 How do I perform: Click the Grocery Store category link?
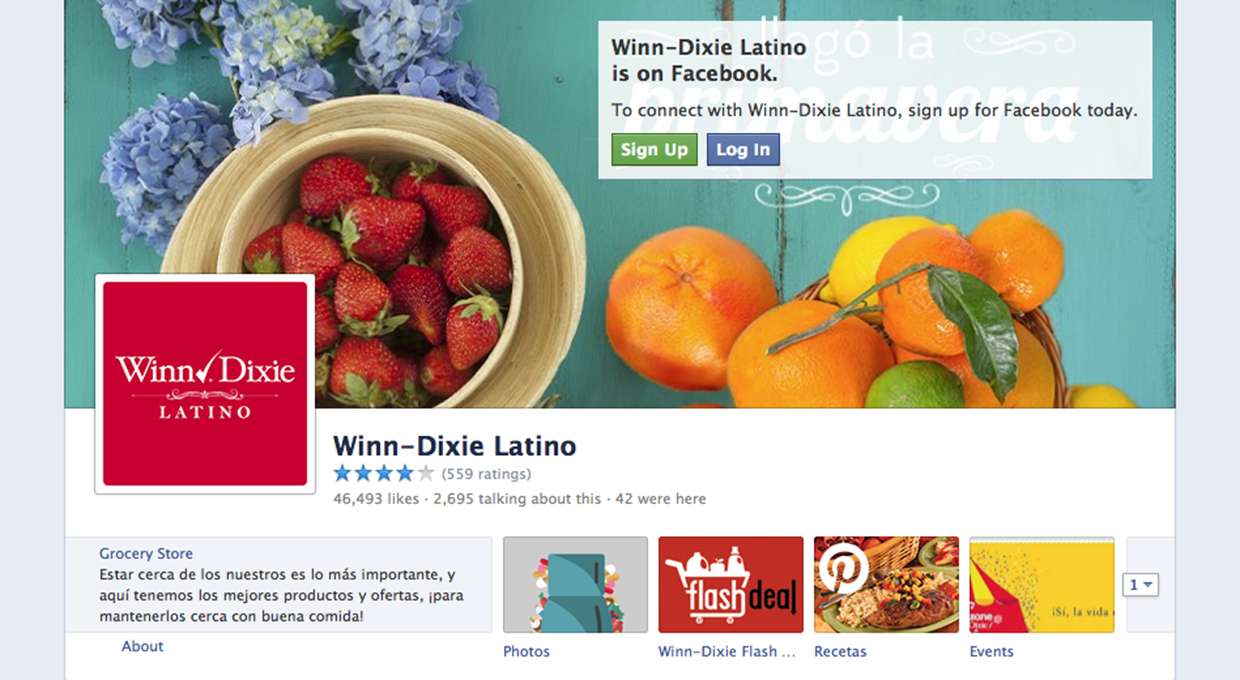pos(146,553)
